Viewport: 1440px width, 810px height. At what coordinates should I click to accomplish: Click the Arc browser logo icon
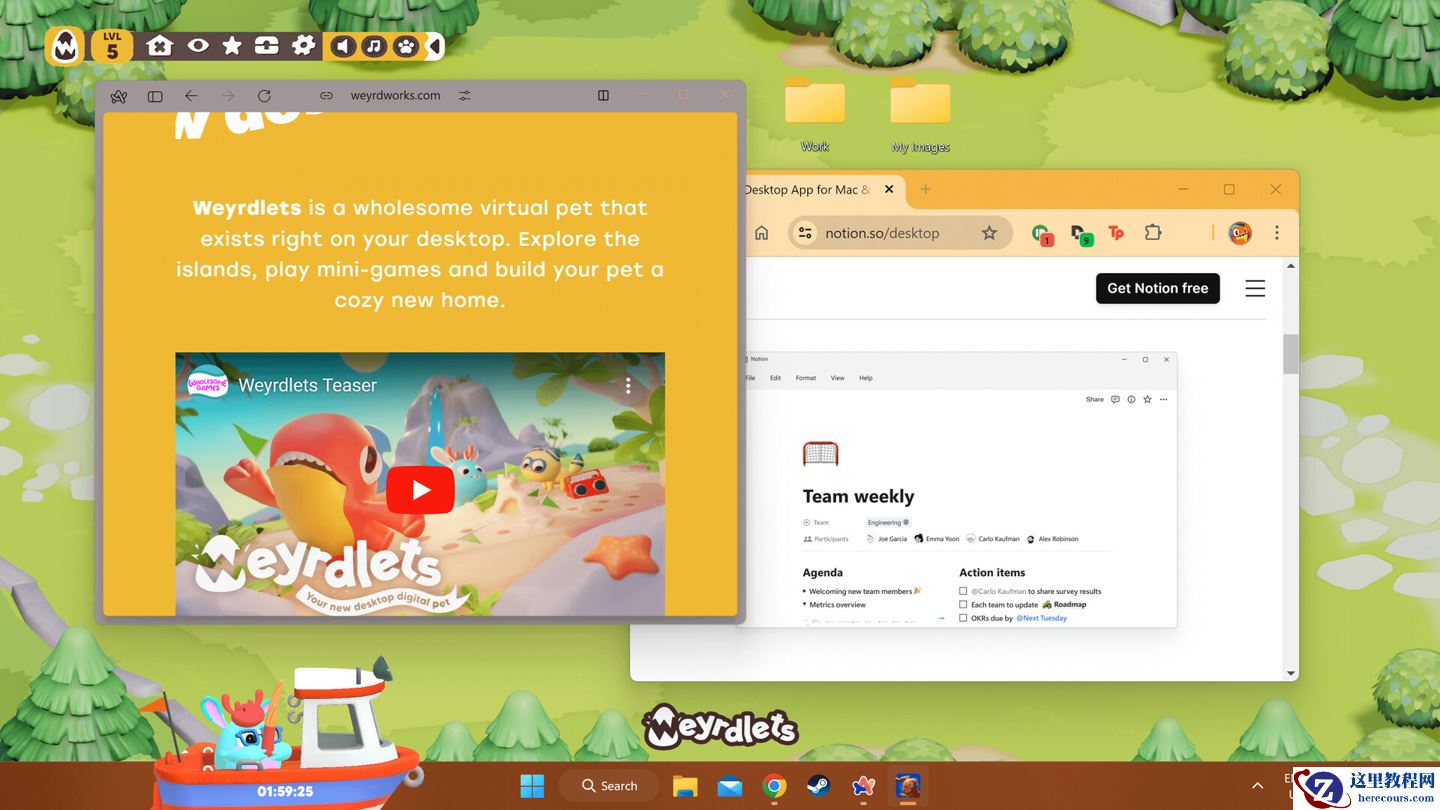click(x=119, y=96)
